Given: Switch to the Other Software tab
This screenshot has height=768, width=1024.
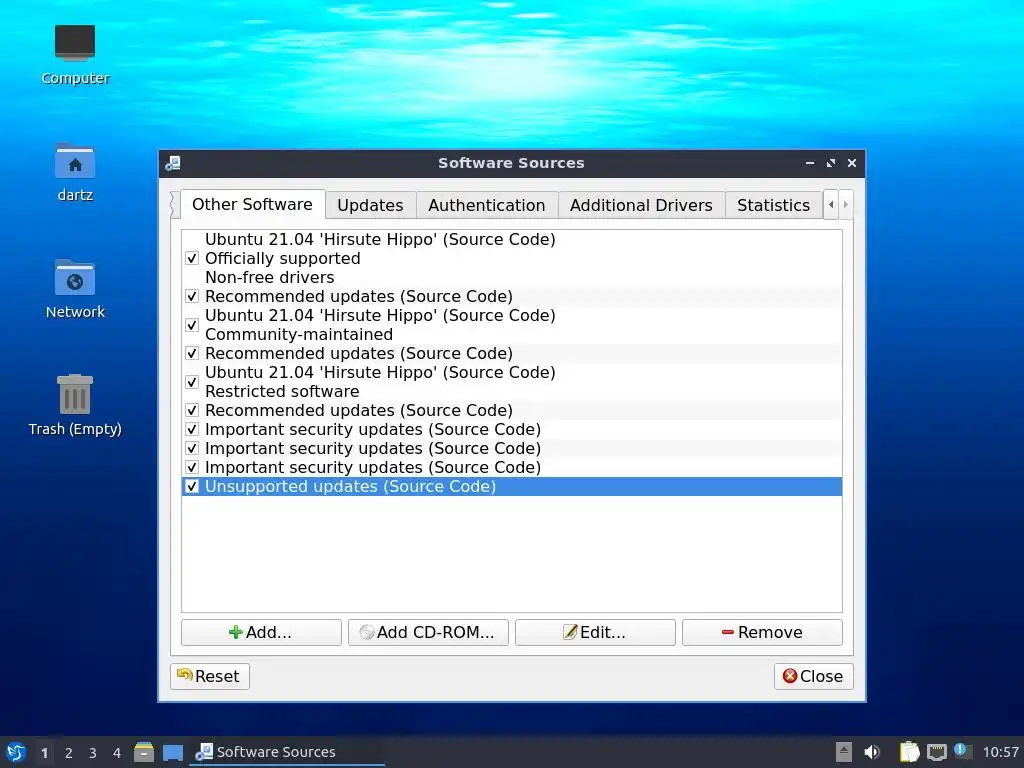Looking at the screenshot, I should (x=253, y=204).
